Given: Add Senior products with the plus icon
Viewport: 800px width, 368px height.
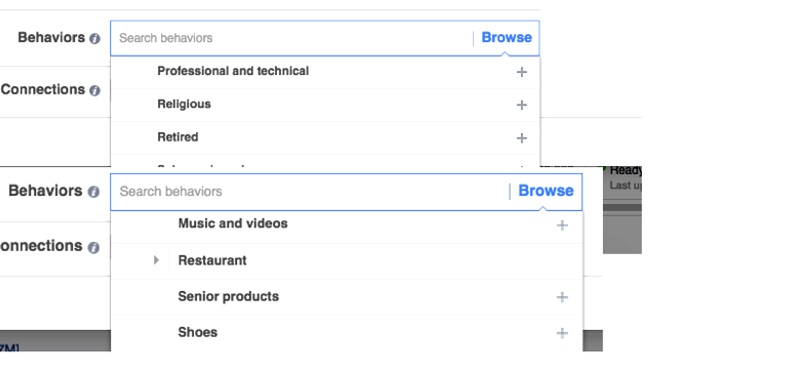Looking at the screenshot, I should pos(562,297).
